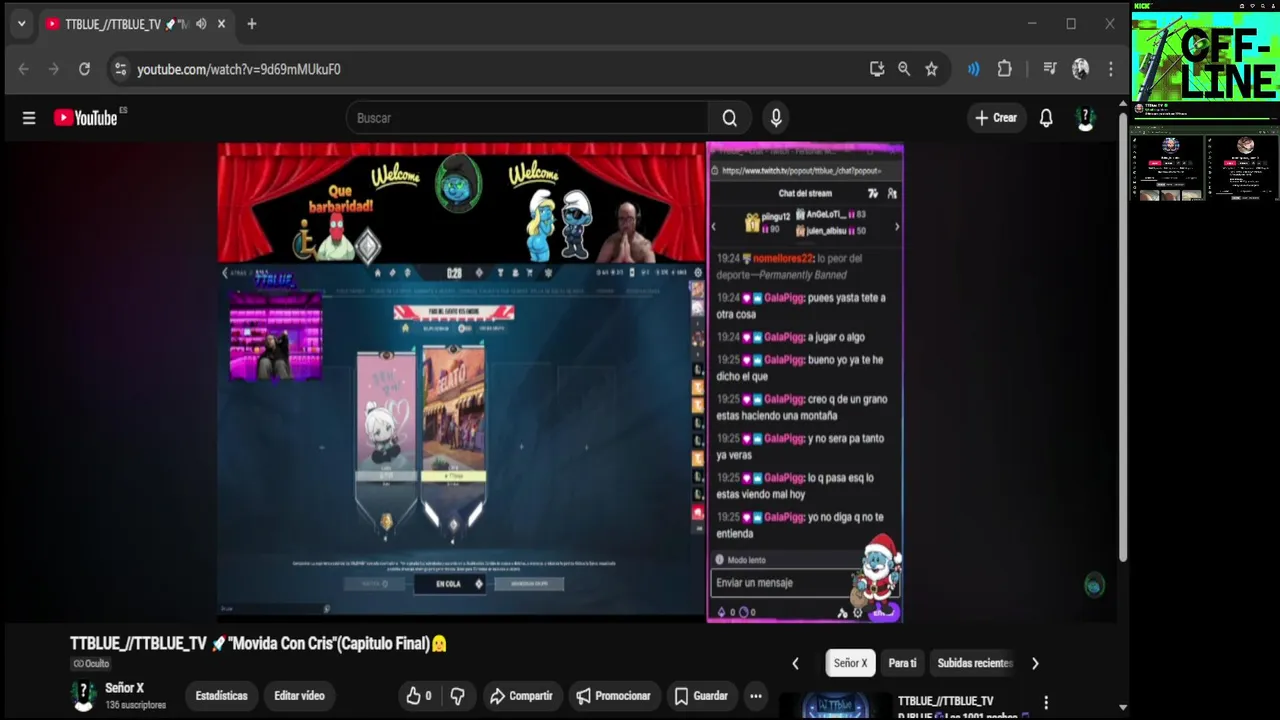1280x720 pixels.
Task: Click the Guardar button
Action: click(700, 696)
